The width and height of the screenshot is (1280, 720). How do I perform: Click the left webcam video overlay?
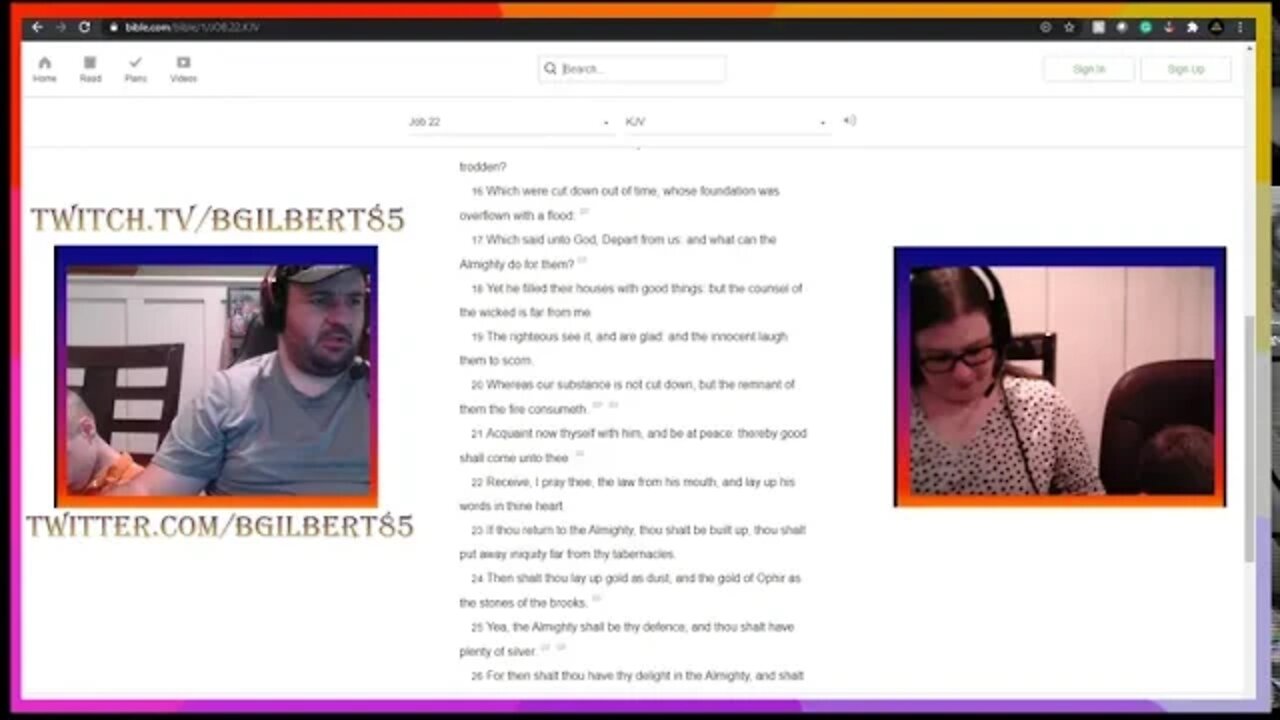[216, 375]
